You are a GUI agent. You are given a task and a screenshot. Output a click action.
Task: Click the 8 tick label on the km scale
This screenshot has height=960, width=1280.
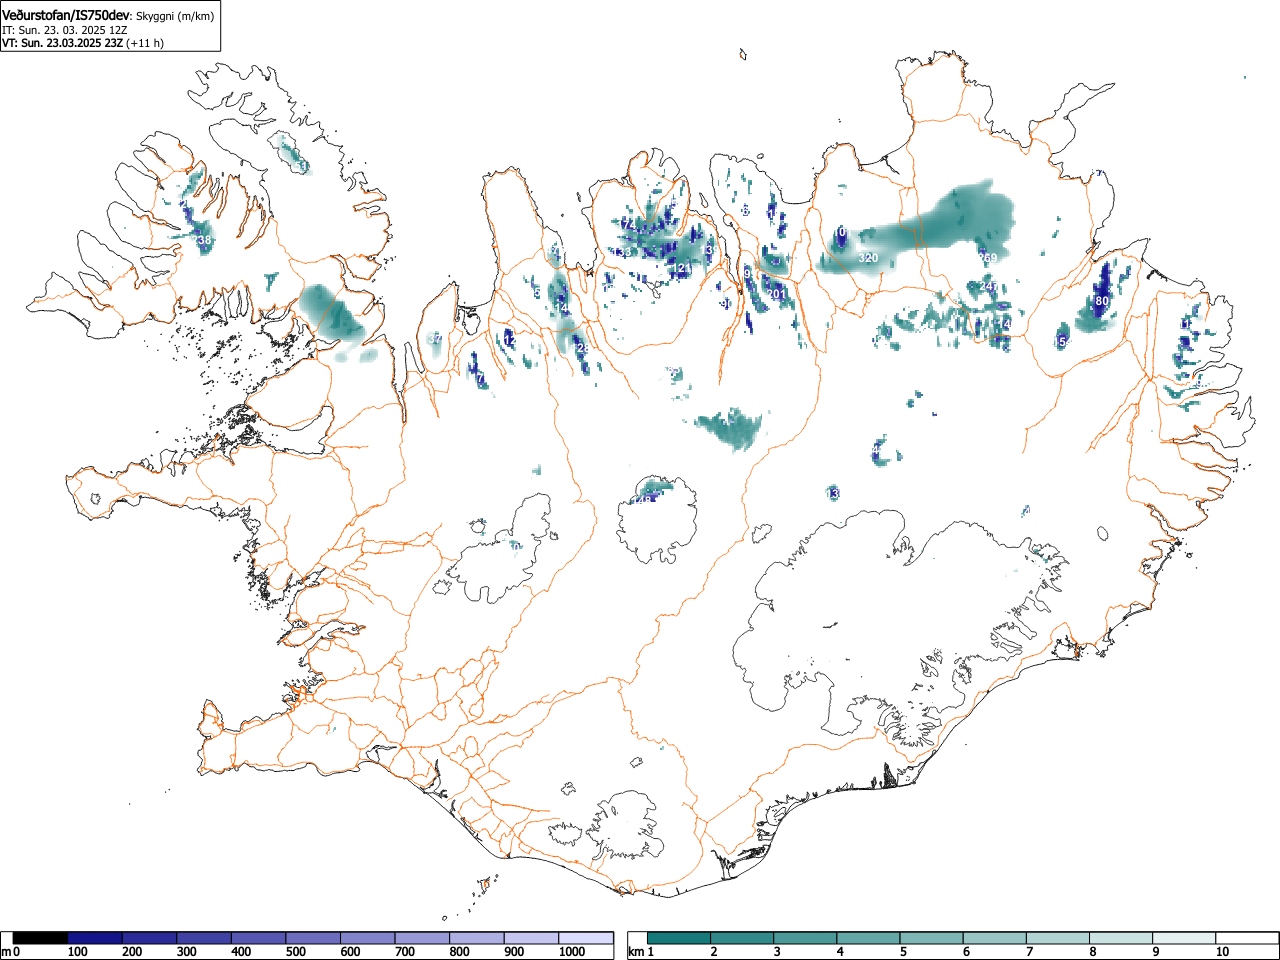pos(1093,952)
